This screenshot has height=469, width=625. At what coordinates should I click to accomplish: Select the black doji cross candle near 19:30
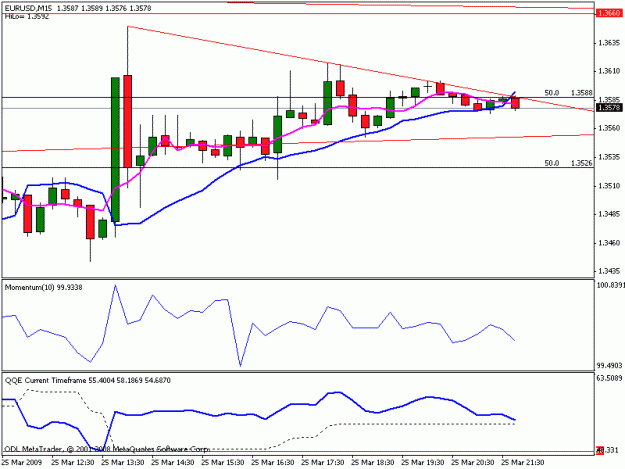click(427, 86)
